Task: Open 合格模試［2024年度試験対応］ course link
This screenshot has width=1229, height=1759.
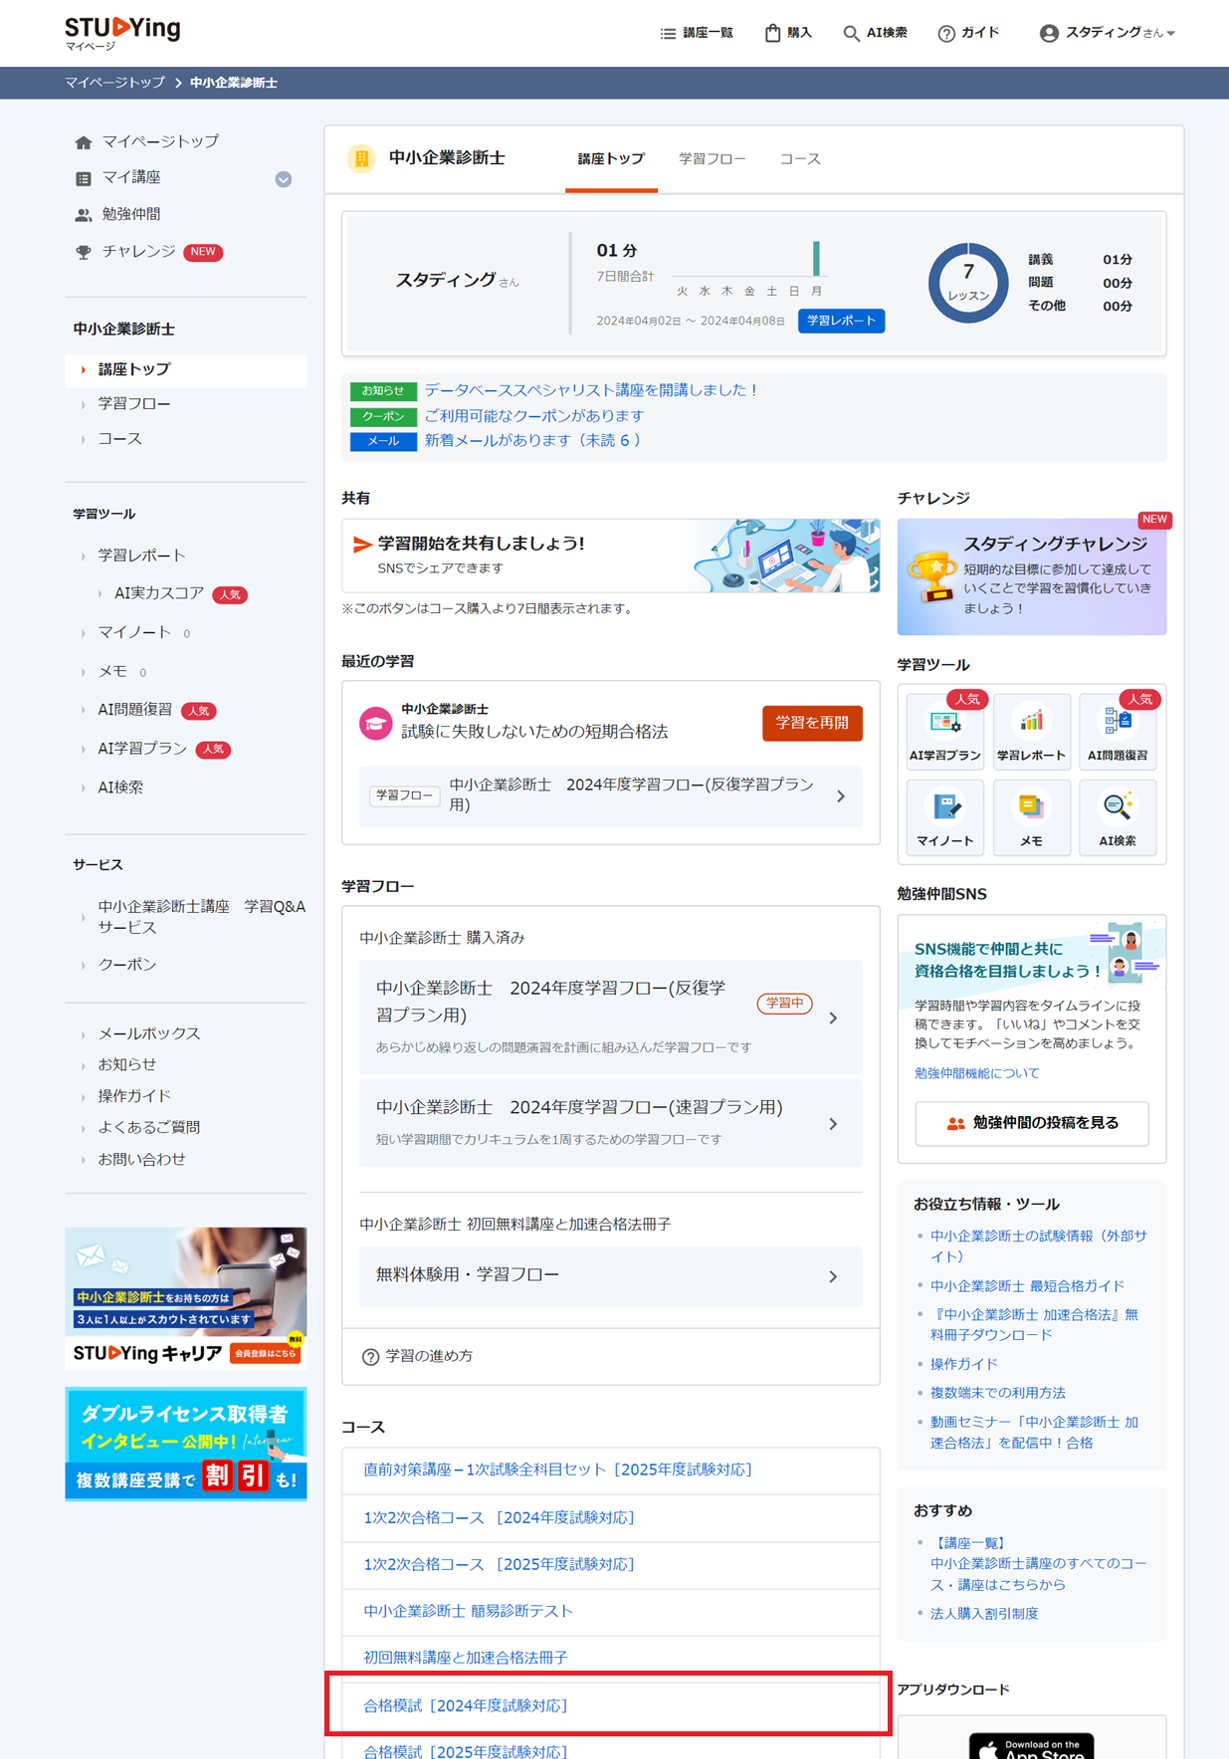Action: (465, 1705)
